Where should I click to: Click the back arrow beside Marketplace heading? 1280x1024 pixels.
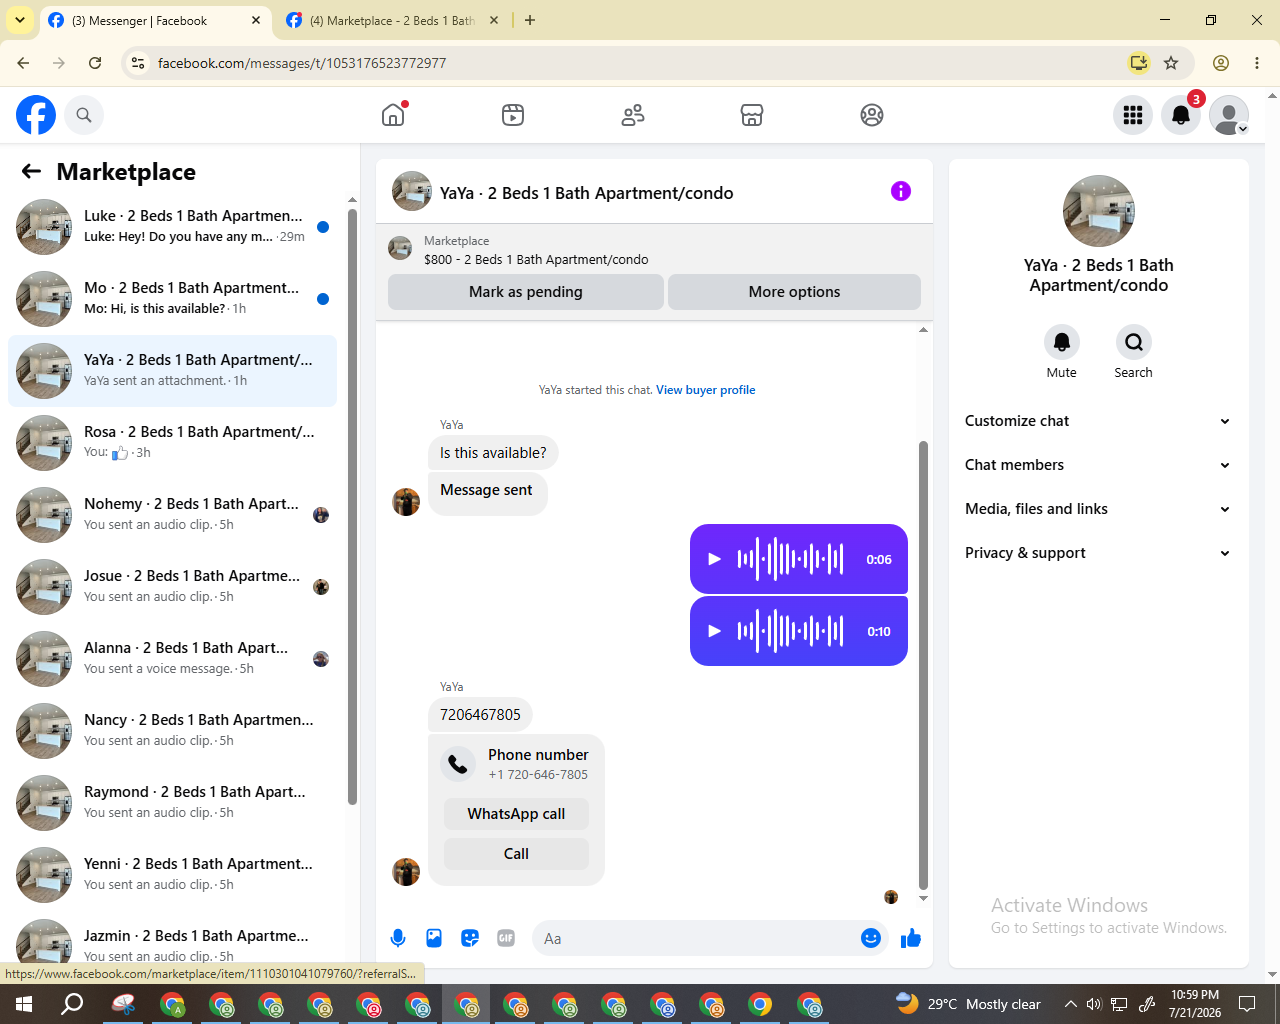click(x=31, y=171)
